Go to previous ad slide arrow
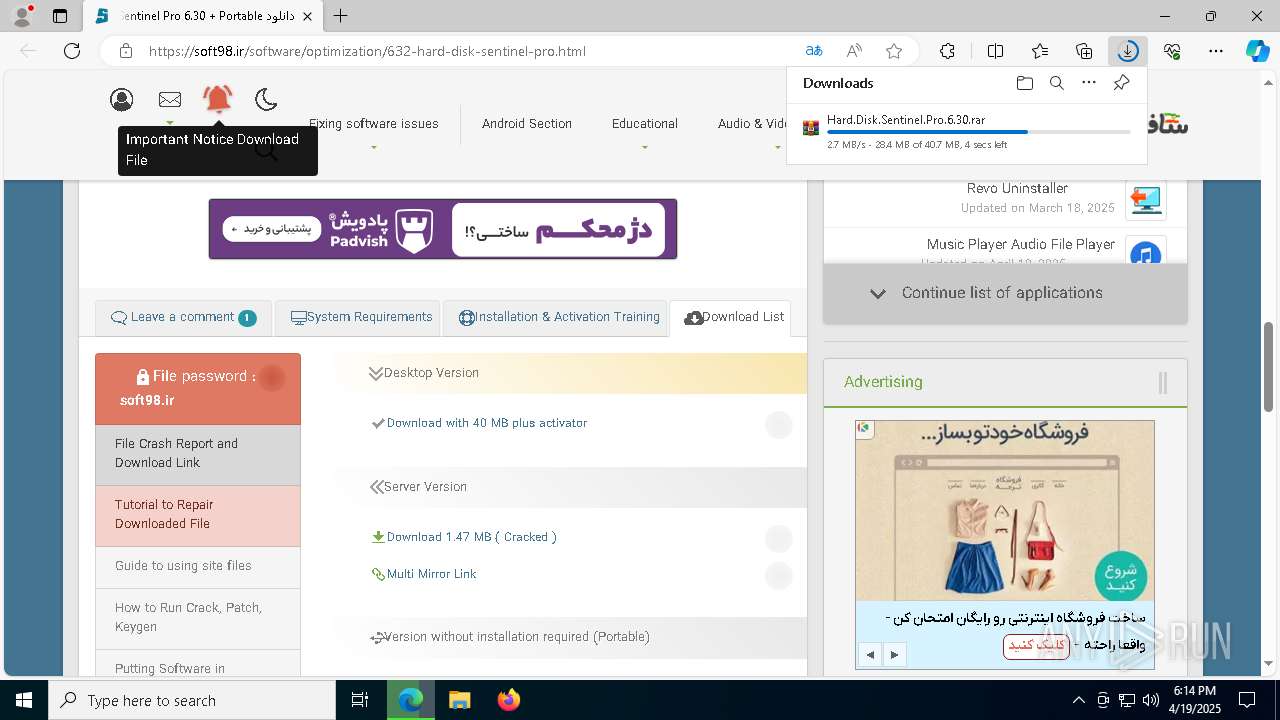This screenshot has width=1280, height=720. point(870,655)
